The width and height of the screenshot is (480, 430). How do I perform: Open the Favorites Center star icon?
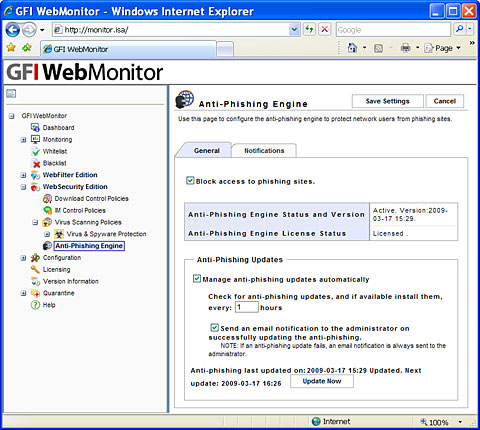(x=11, y=48)
